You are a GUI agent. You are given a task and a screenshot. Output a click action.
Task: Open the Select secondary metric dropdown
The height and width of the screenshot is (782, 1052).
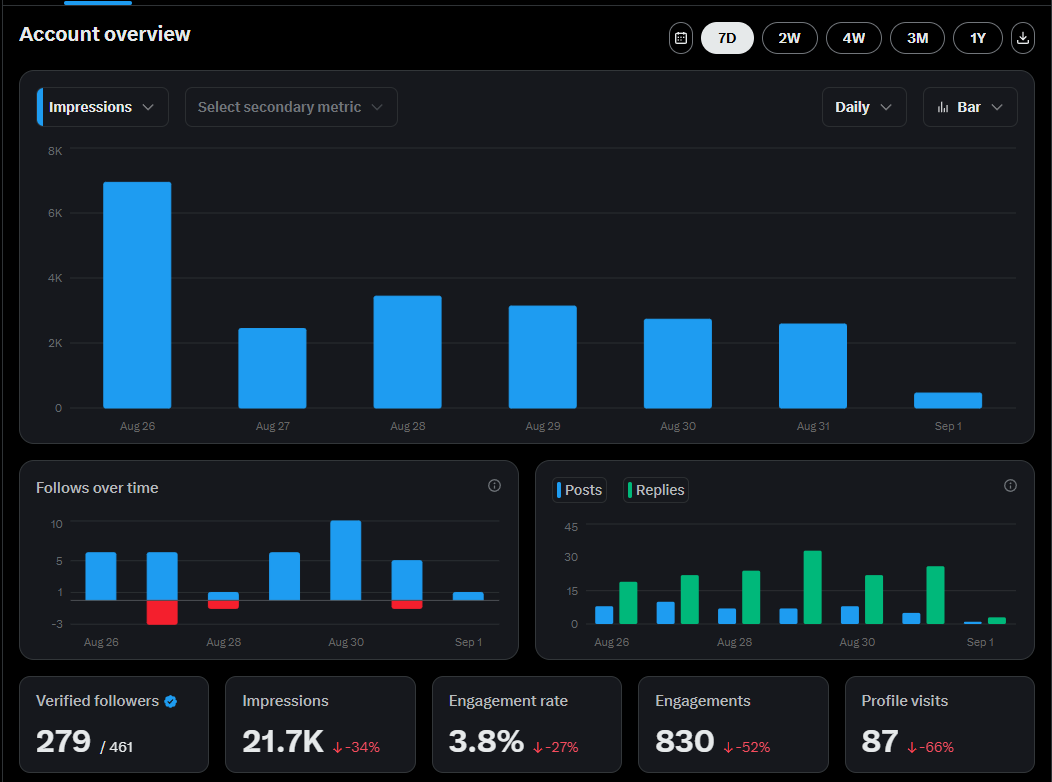[291, 107]
